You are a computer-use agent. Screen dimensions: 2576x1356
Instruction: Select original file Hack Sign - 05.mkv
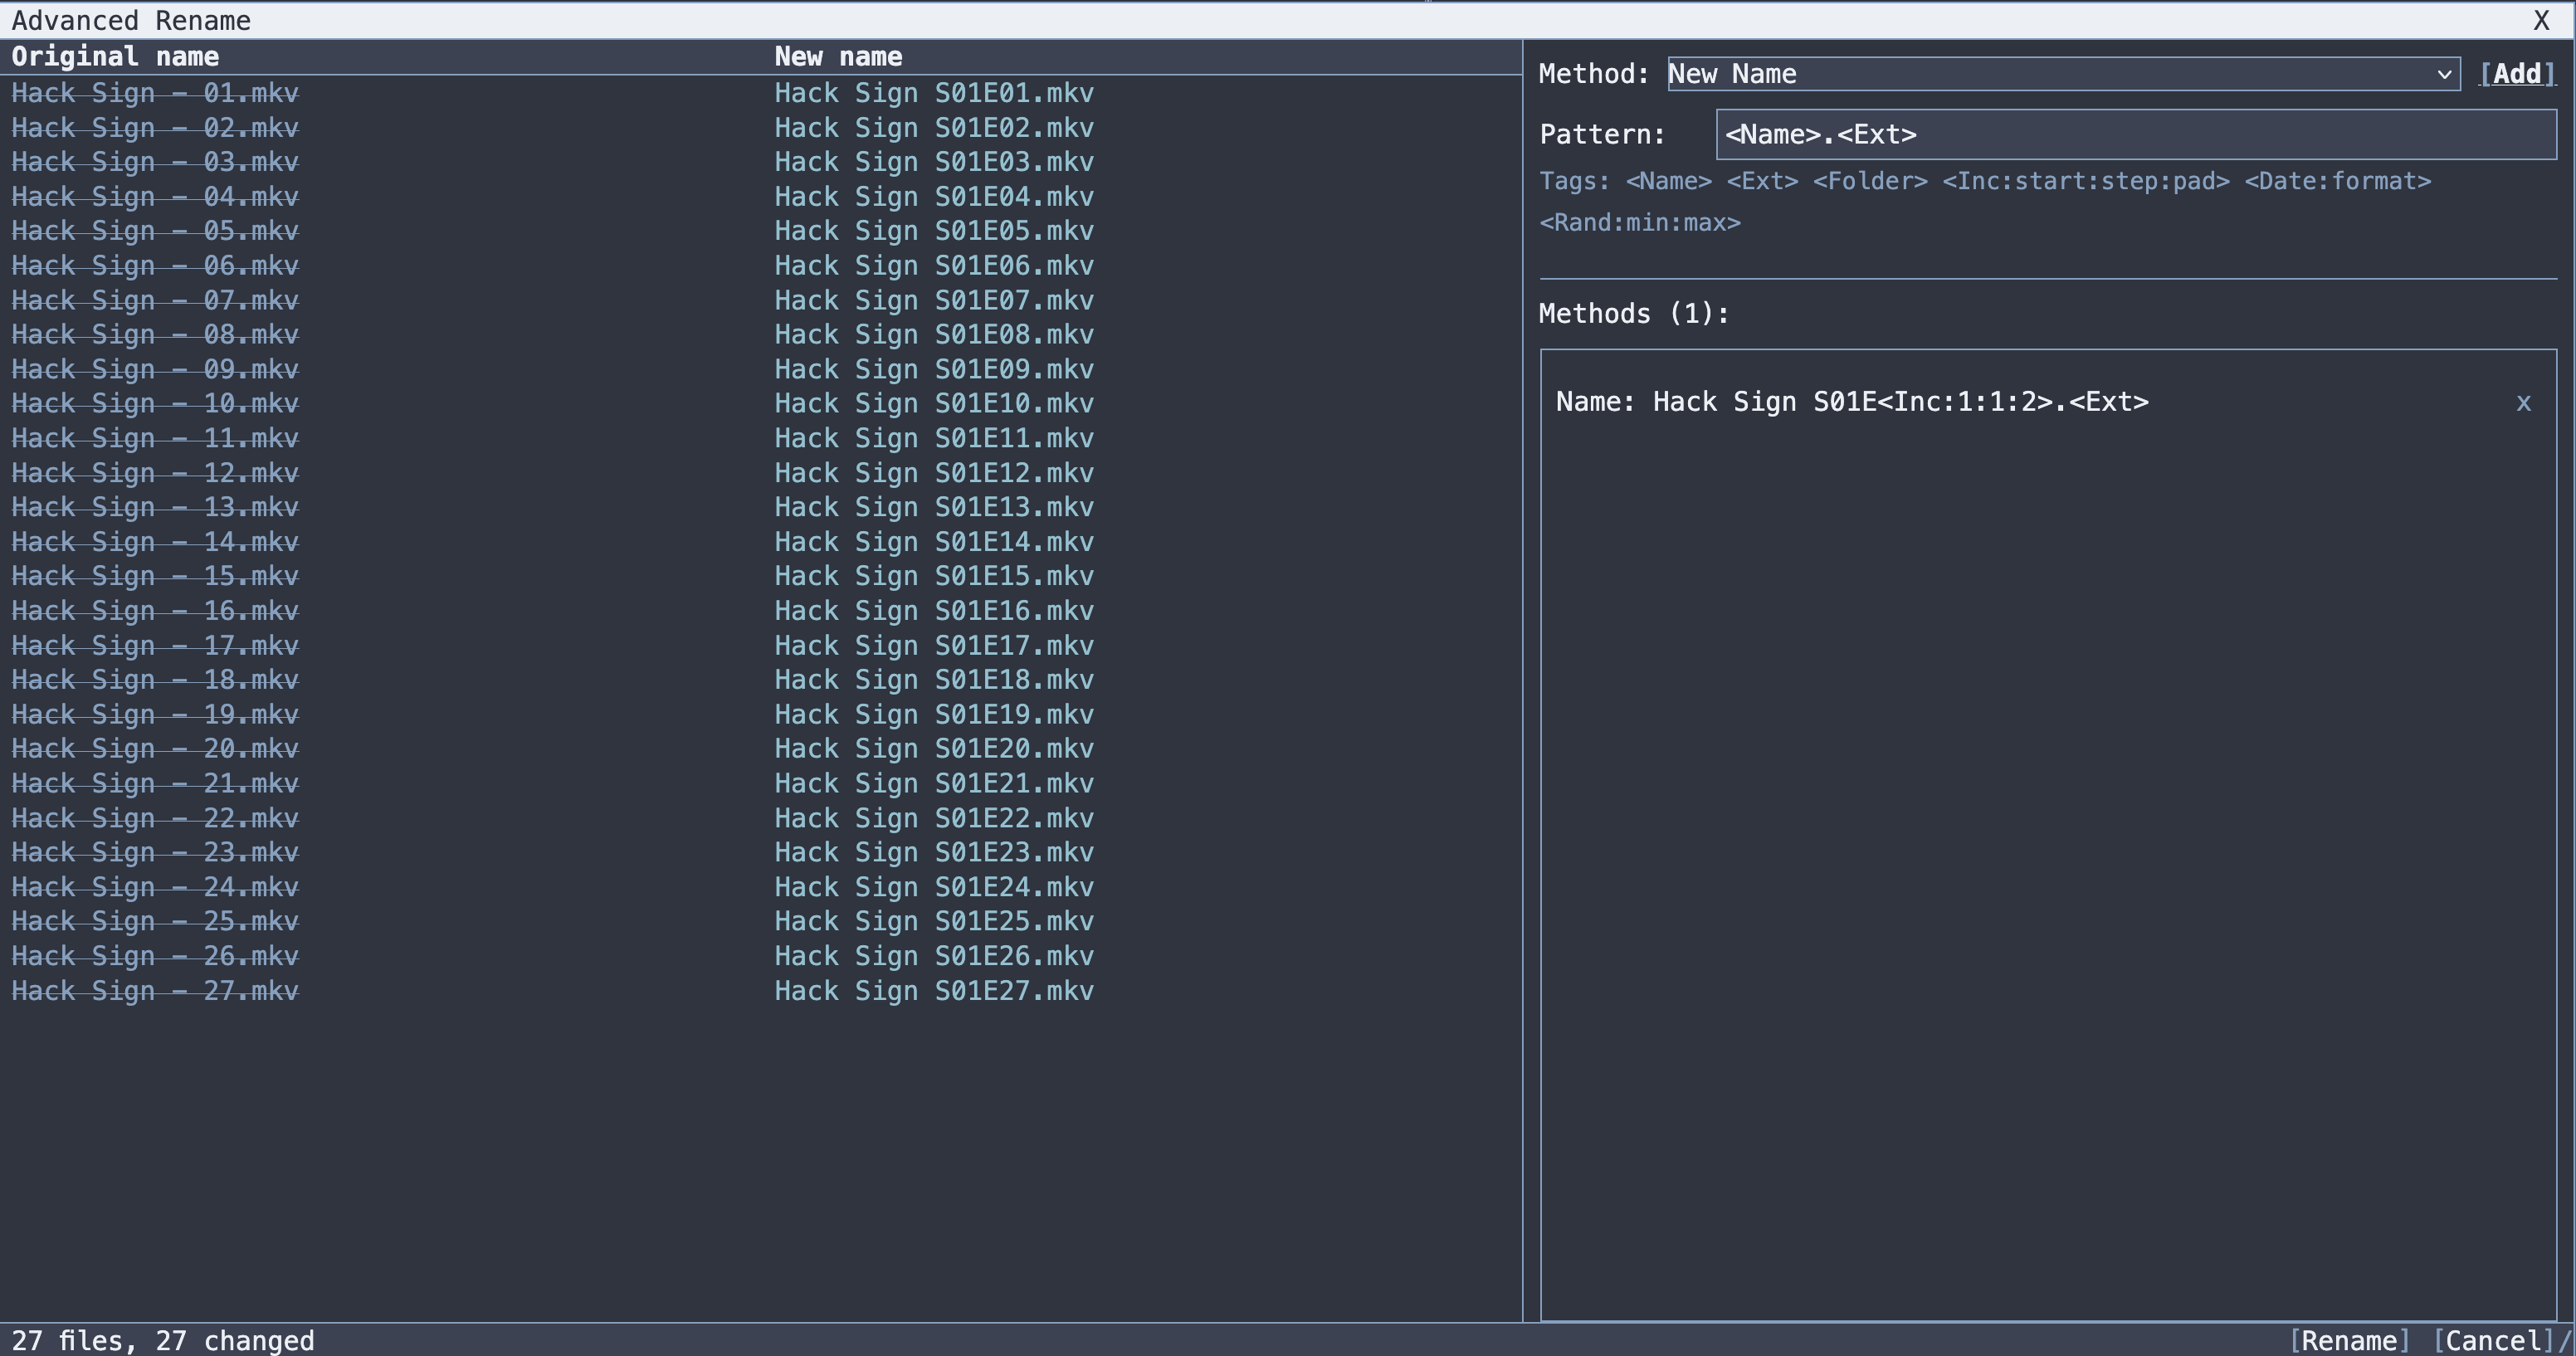(x=155, y=231)
